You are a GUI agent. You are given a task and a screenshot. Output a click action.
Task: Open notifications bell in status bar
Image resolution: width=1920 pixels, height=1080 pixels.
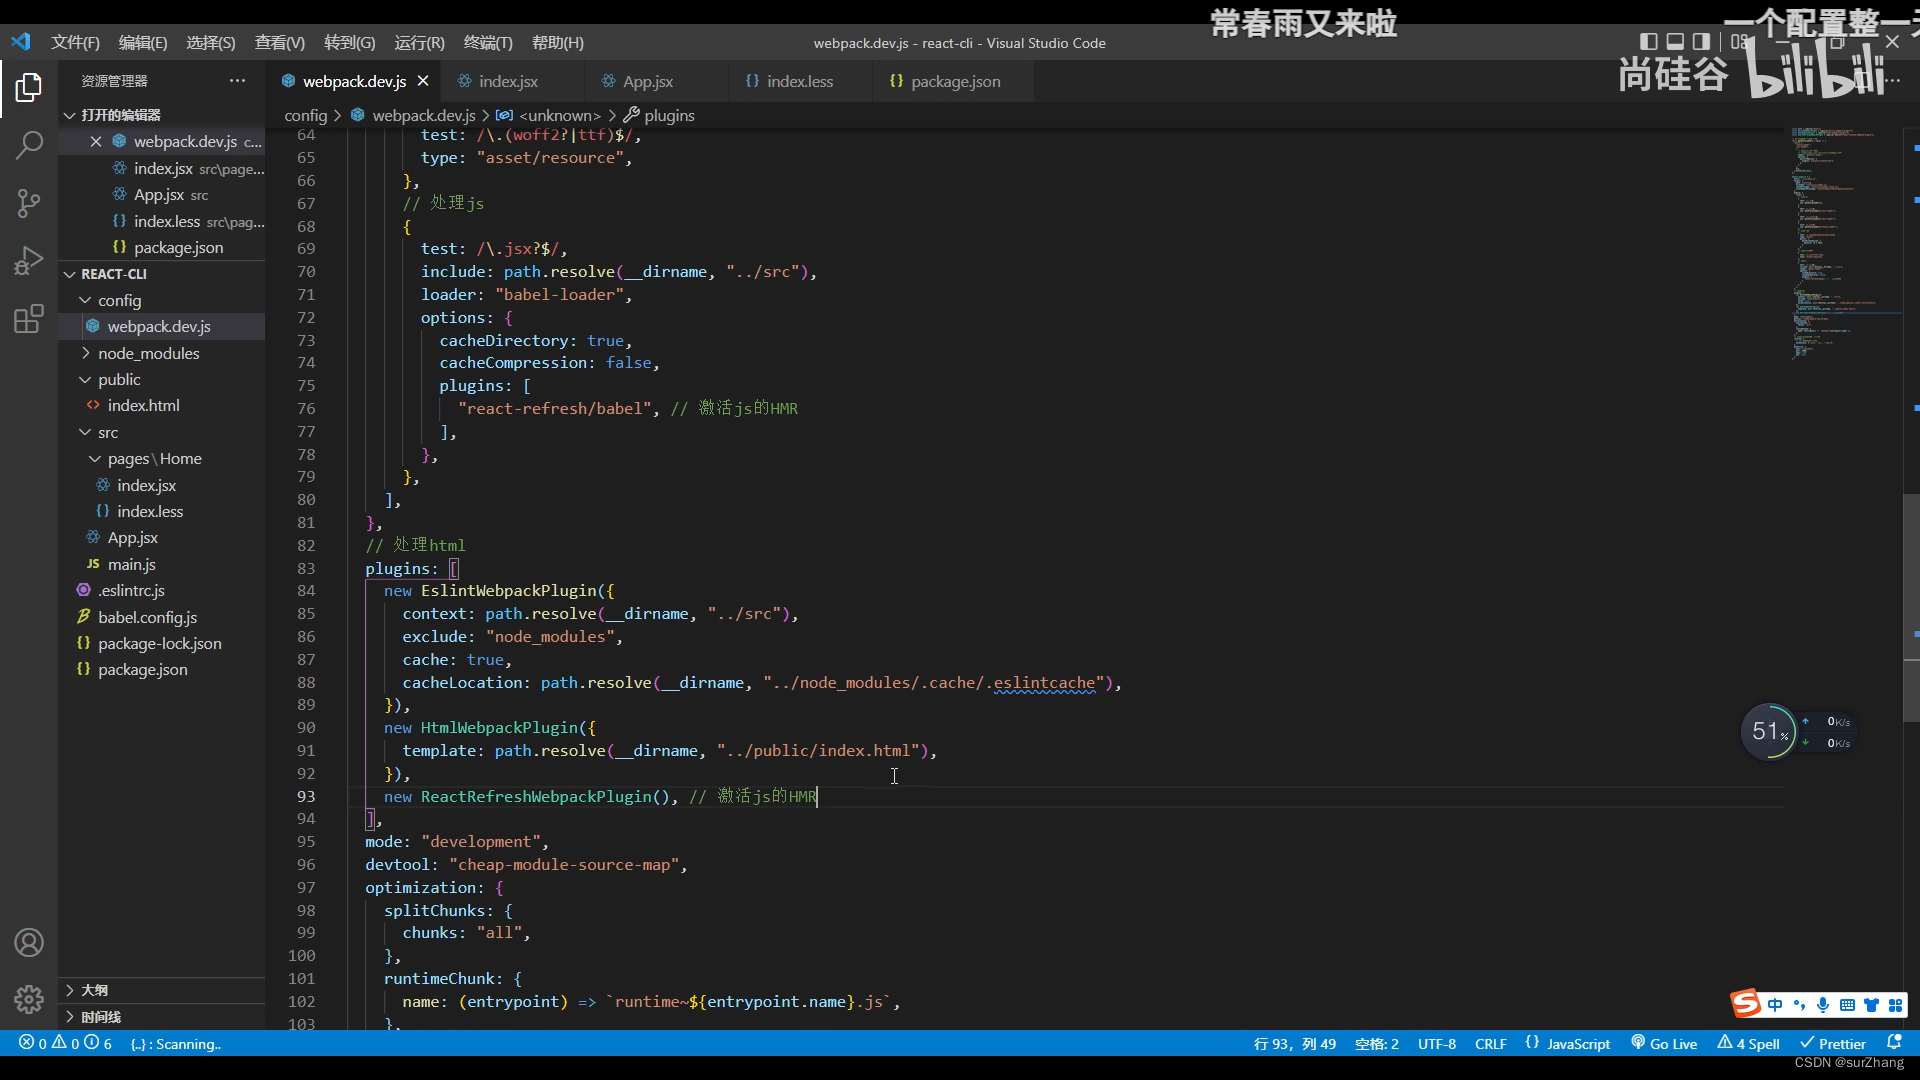point(1894,1042)
